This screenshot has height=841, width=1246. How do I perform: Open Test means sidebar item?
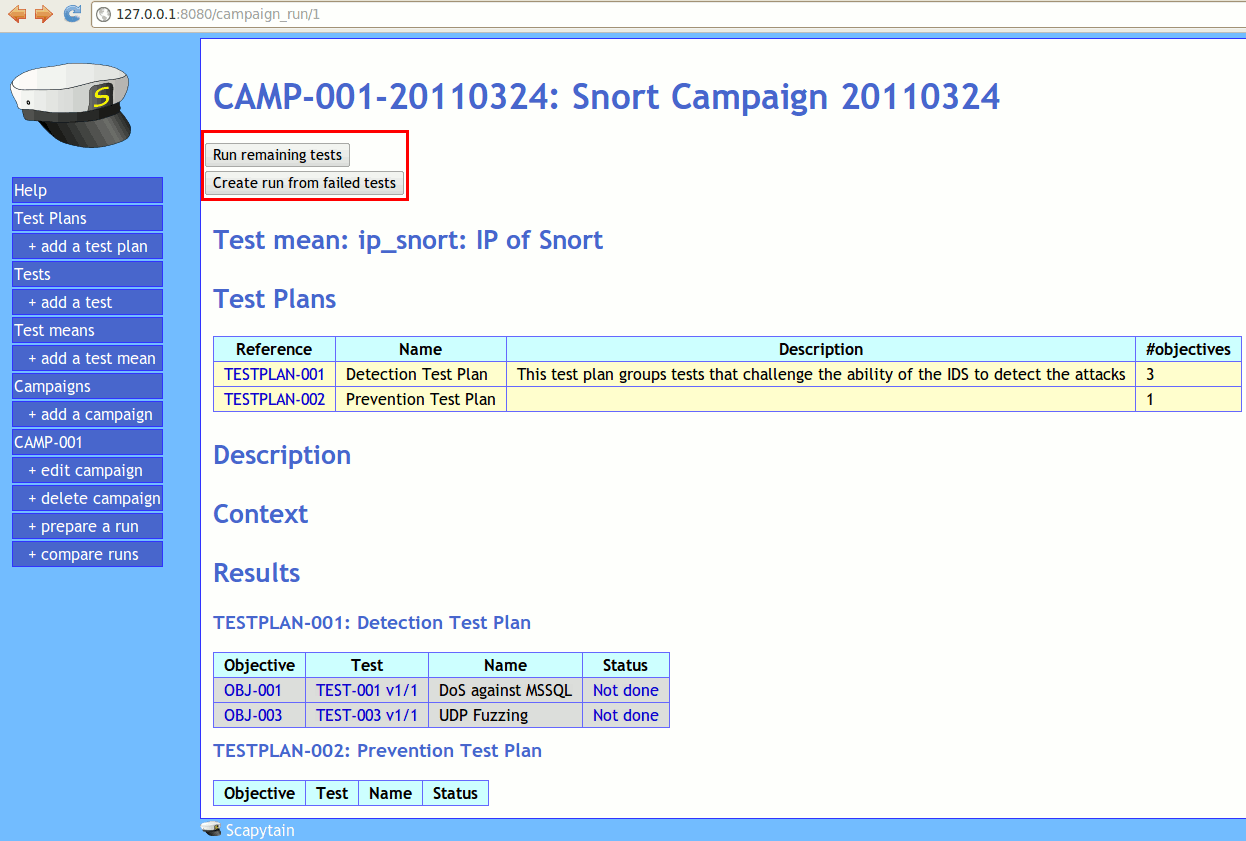(87, 330)
